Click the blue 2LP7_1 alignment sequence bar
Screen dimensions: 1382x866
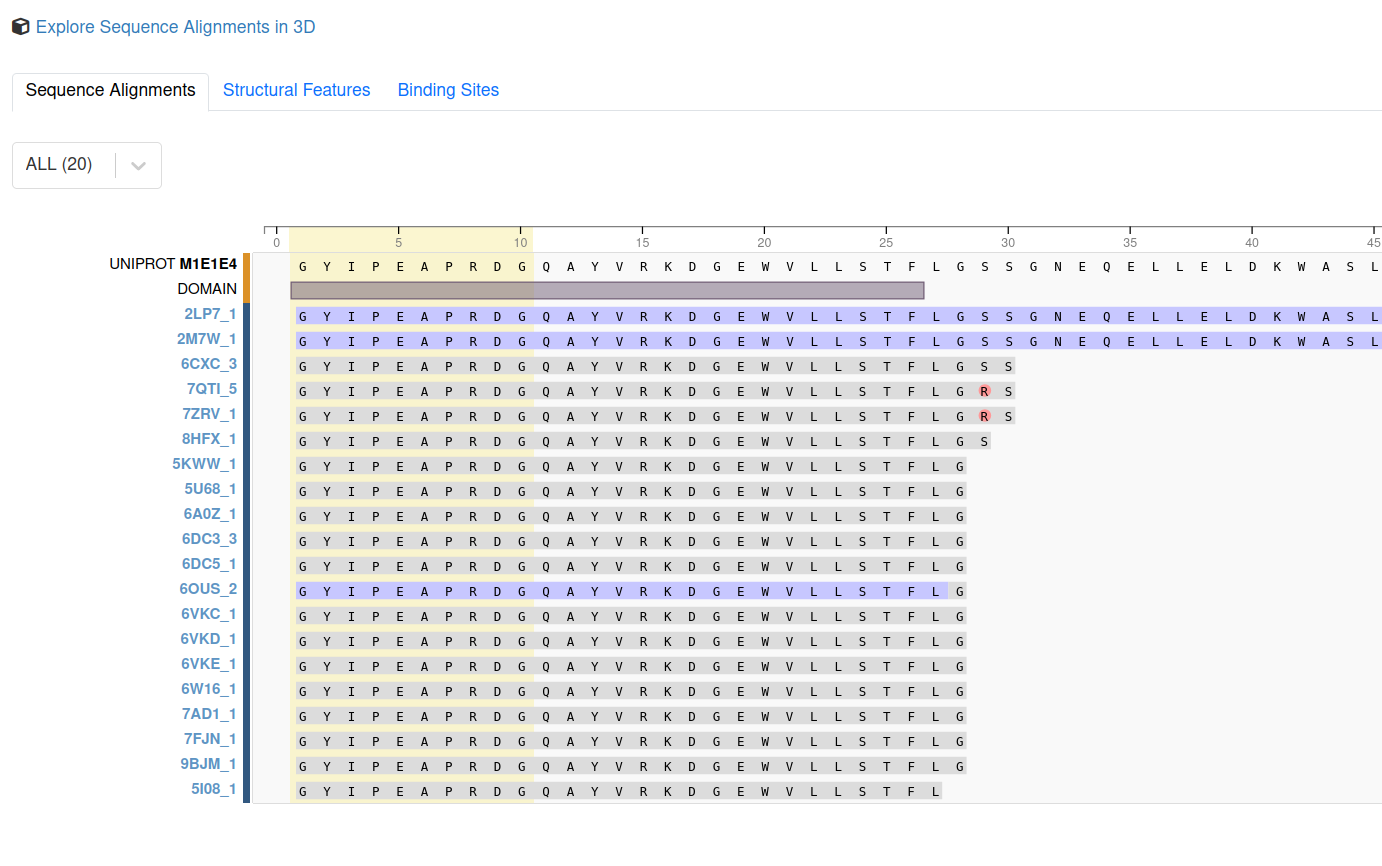click(839, 316)
